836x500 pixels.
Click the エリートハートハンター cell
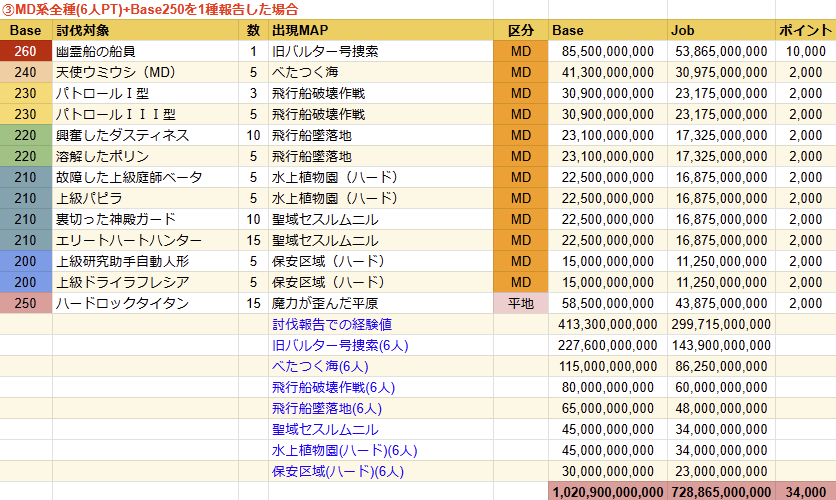coord(146,240)
